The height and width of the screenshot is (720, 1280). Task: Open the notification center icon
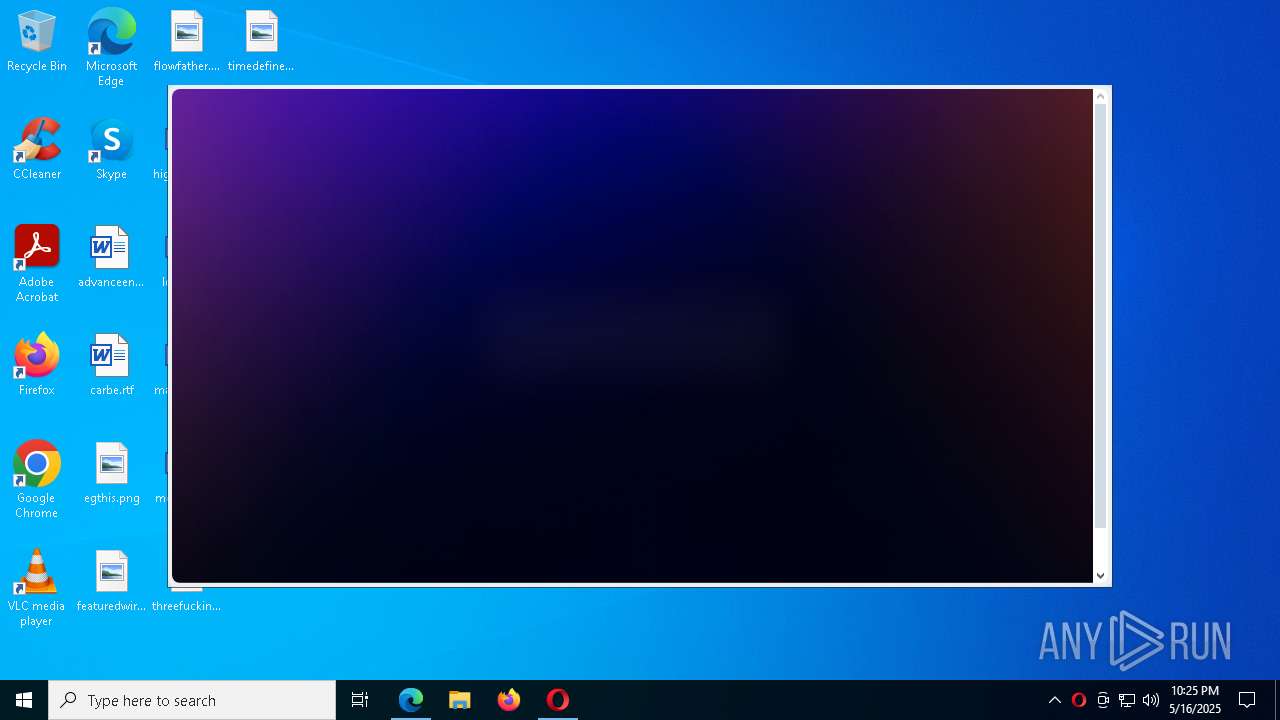pyautogui.click(x=1247, y=700)
